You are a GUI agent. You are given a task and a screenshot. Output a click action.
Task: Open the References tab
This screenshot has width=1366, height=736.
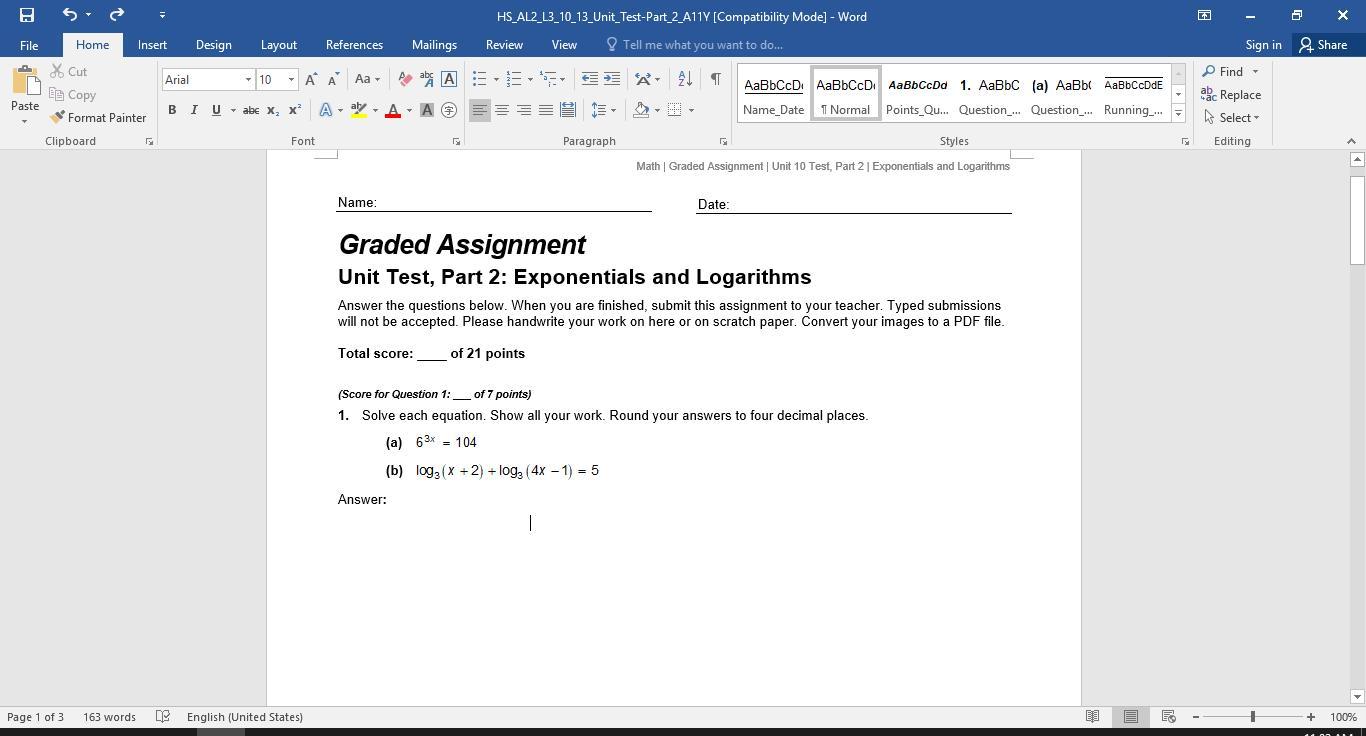tap(354, 45)
